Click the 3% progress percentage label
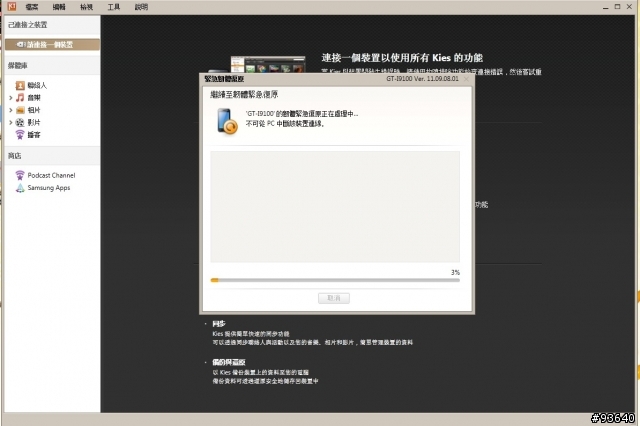The height and width of the screenshot is (426, 640). pyautogui.click(x=456, y=272)
